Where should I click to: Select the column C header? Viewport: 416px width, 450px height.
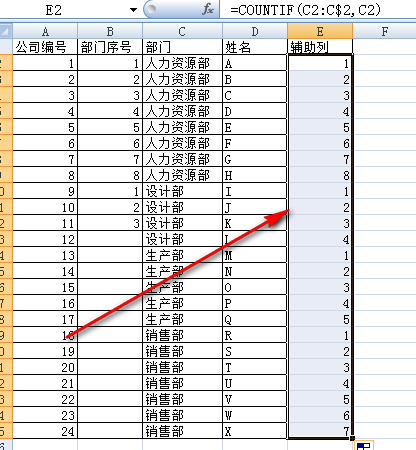pyautogui.click(x=182, y=31)
